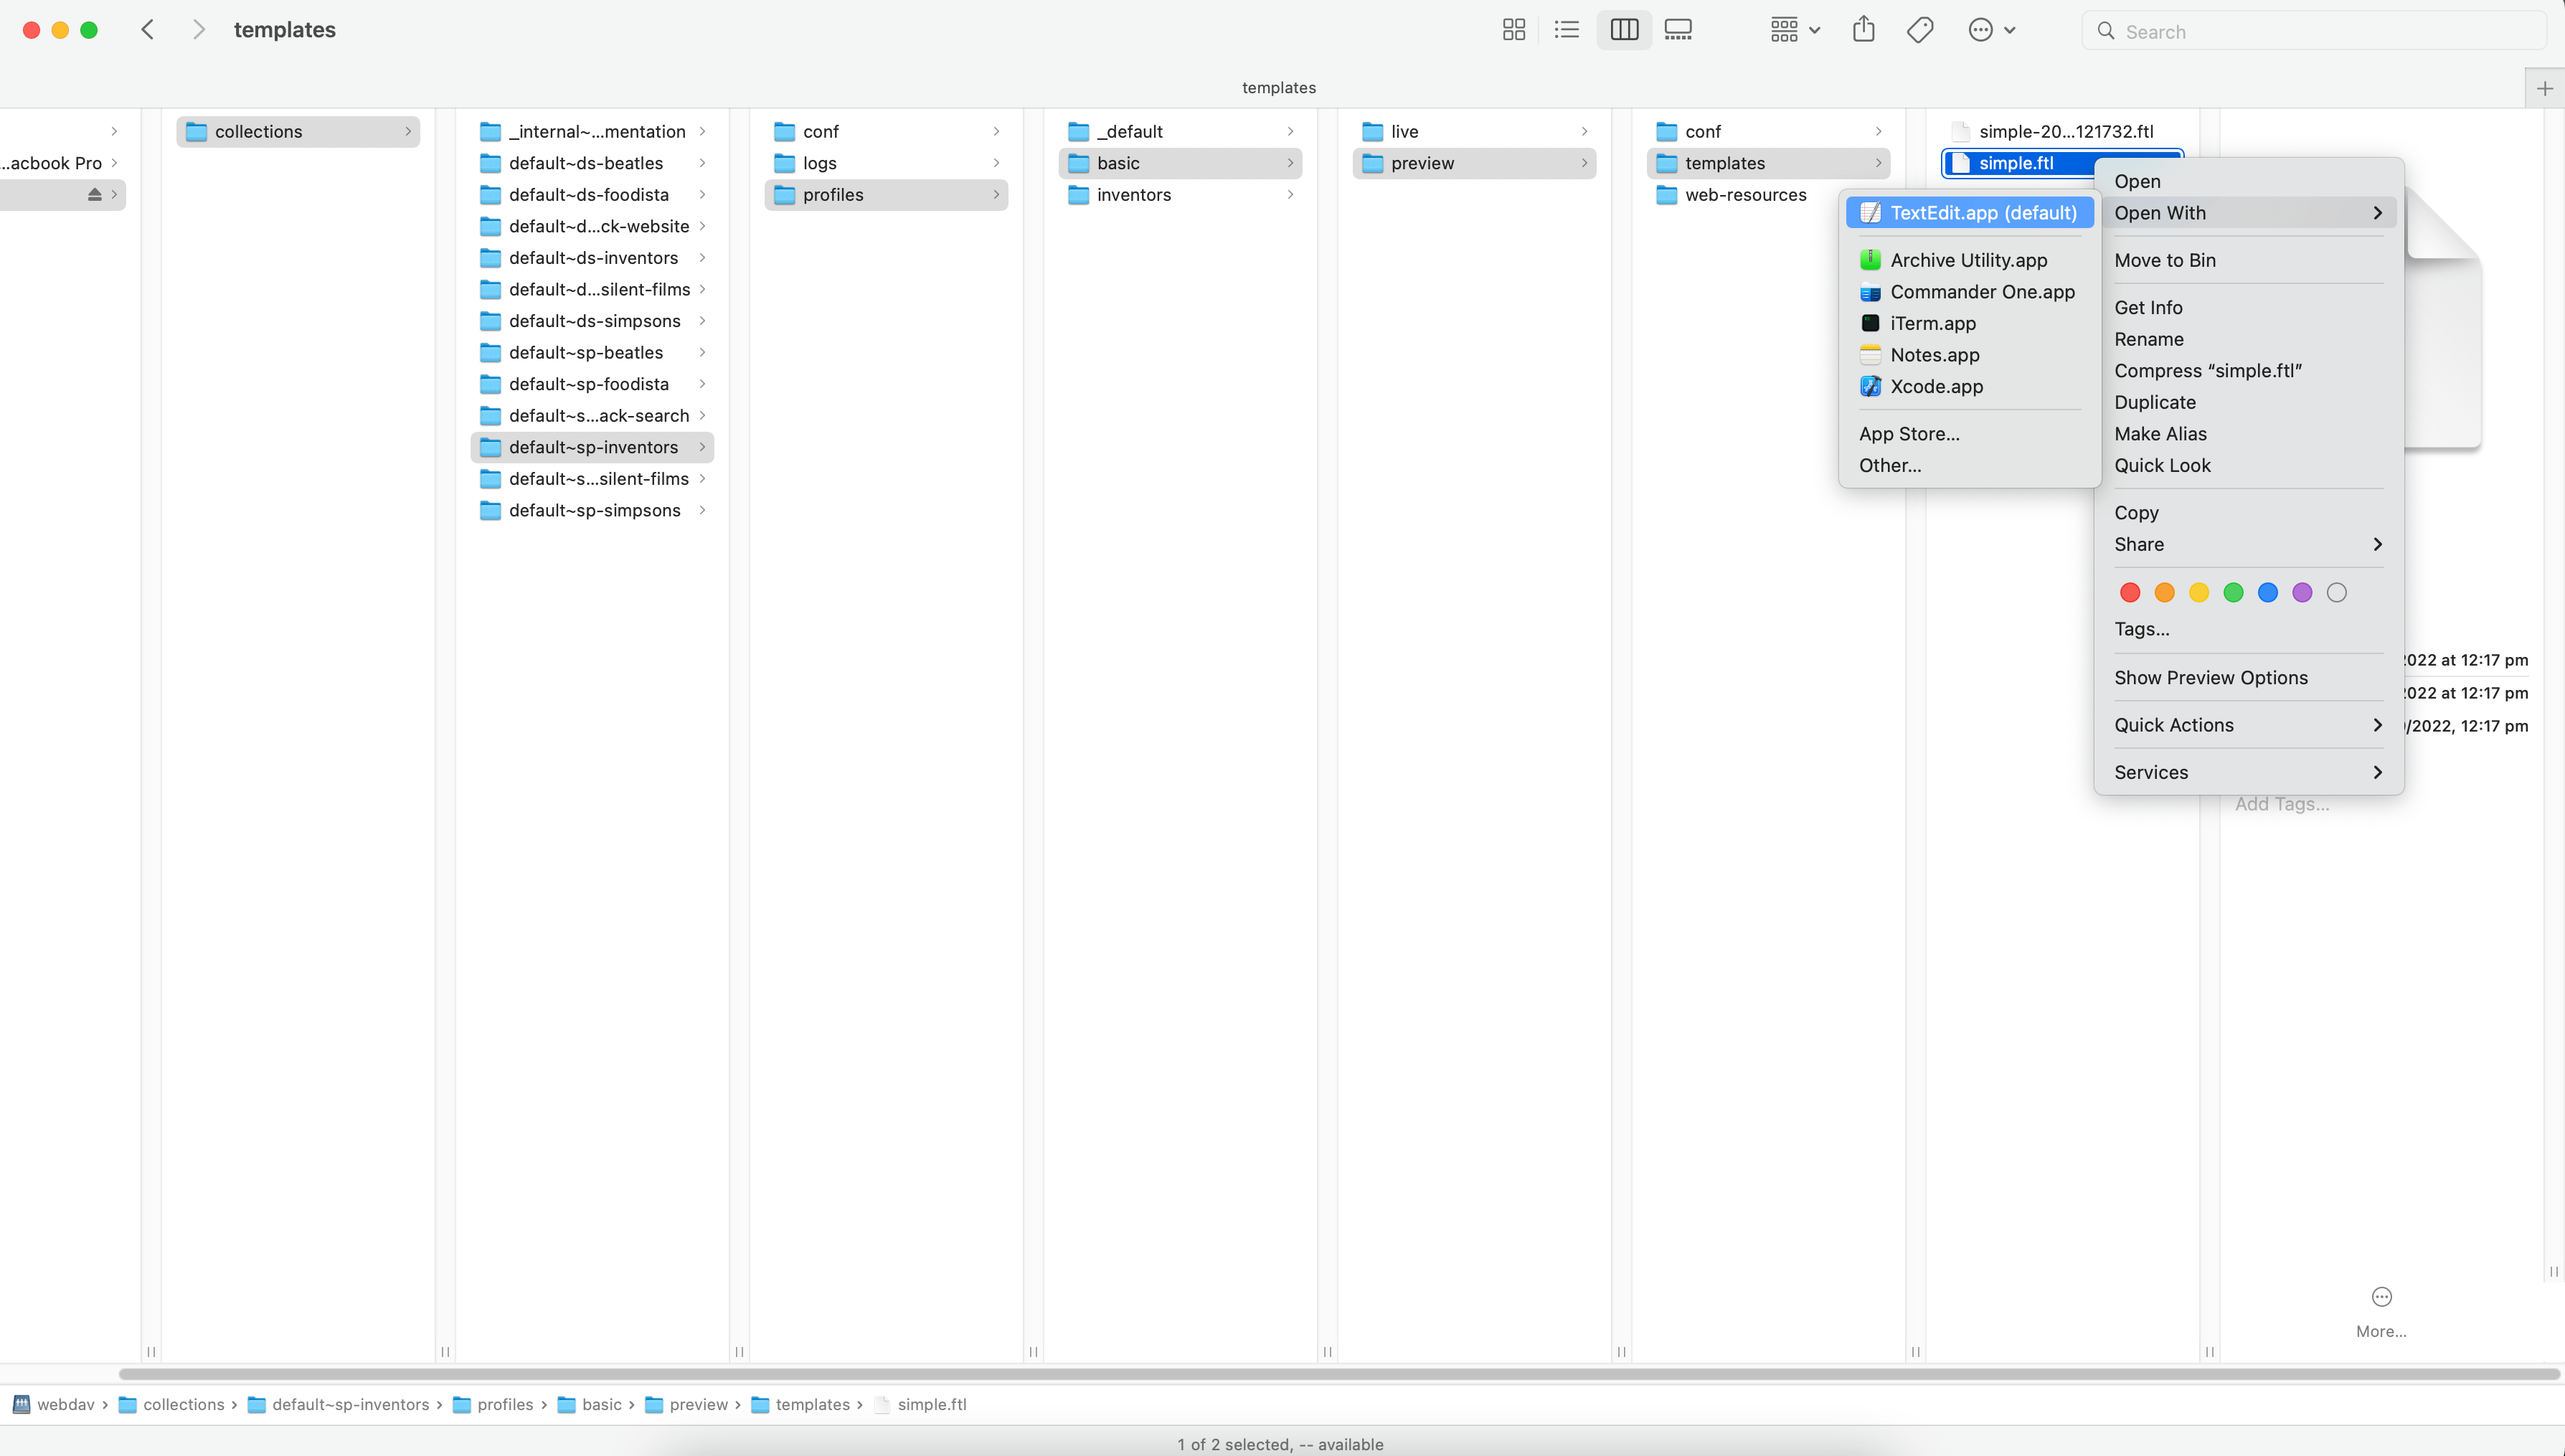Expand the Quick Actions submenu
2565x1456 pixels.
coord(2174,724)
